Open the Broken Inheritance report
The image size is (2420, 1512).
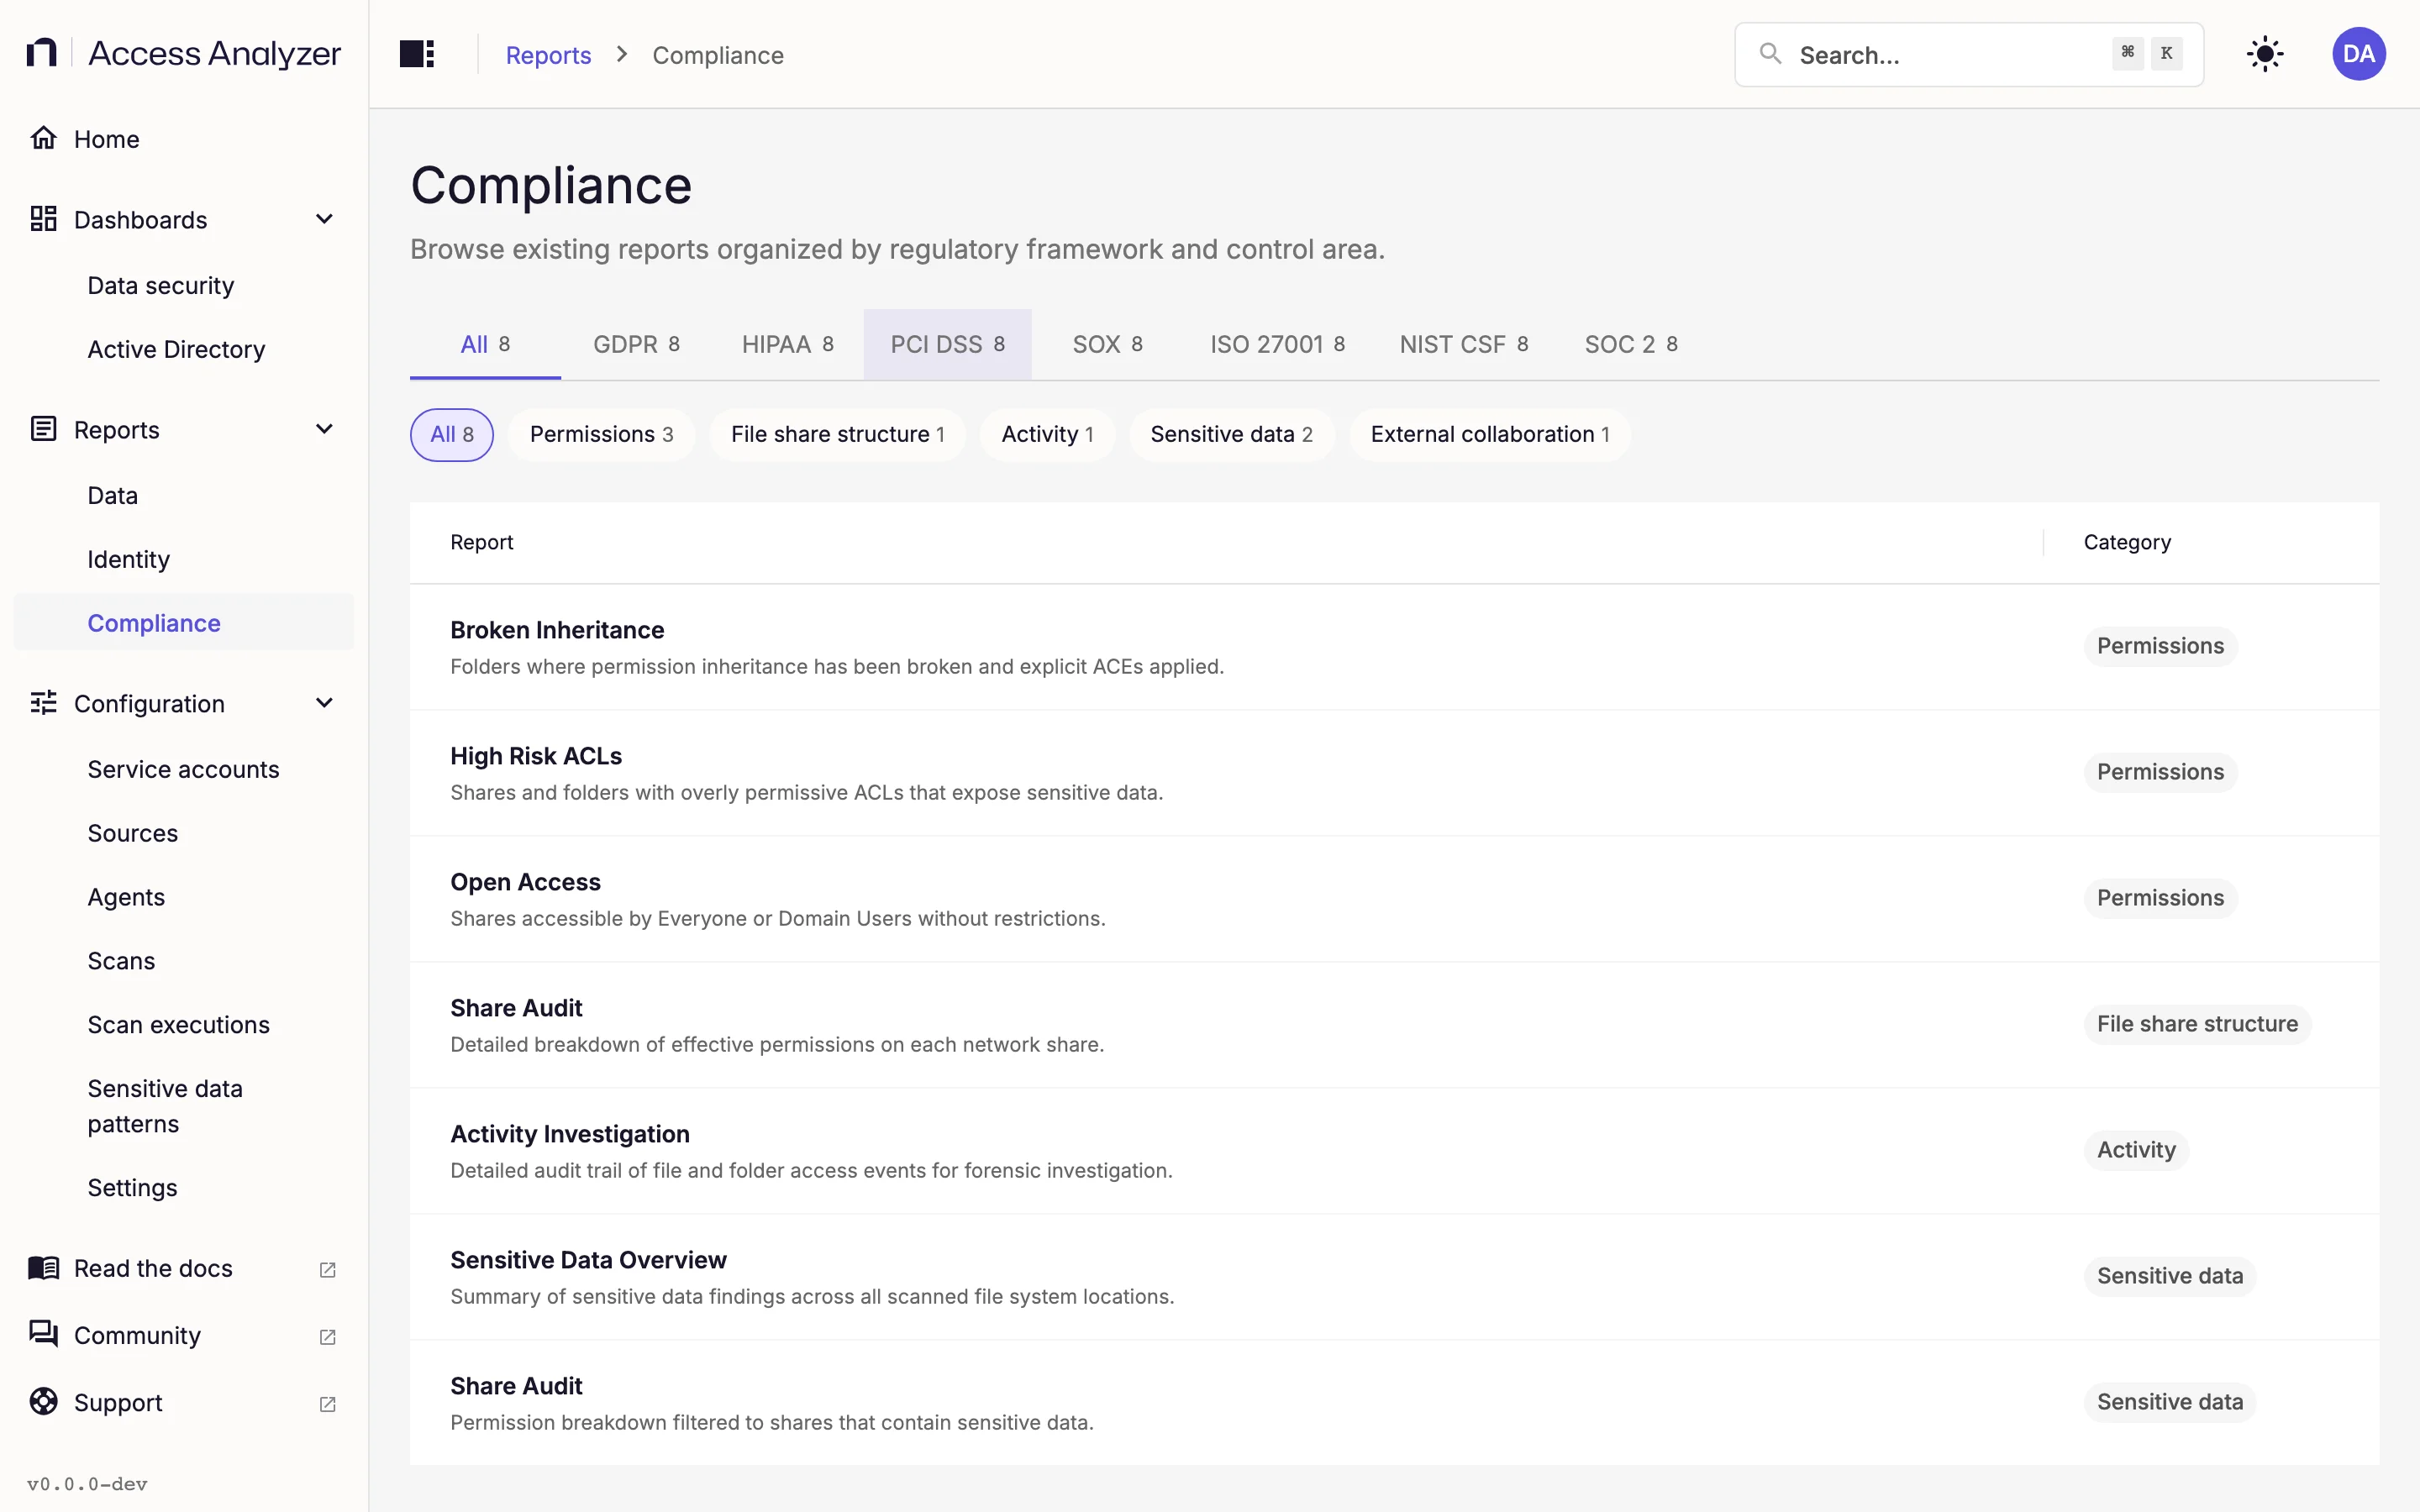1394,647
